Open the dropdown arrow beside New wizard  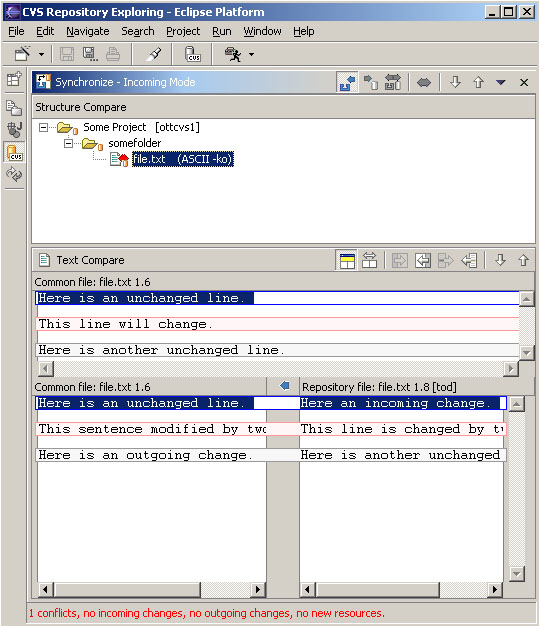pyautogui.click(x=41, y=54)
